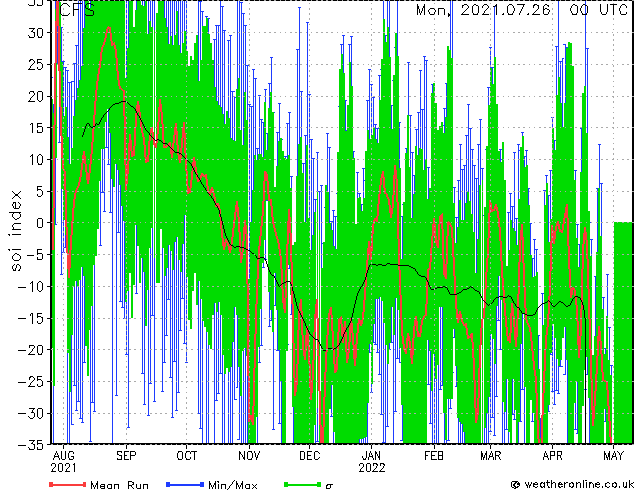Screen dimensions: 634x490
Task: Click the y-axis value 30
Action: [x=37, y=33]
